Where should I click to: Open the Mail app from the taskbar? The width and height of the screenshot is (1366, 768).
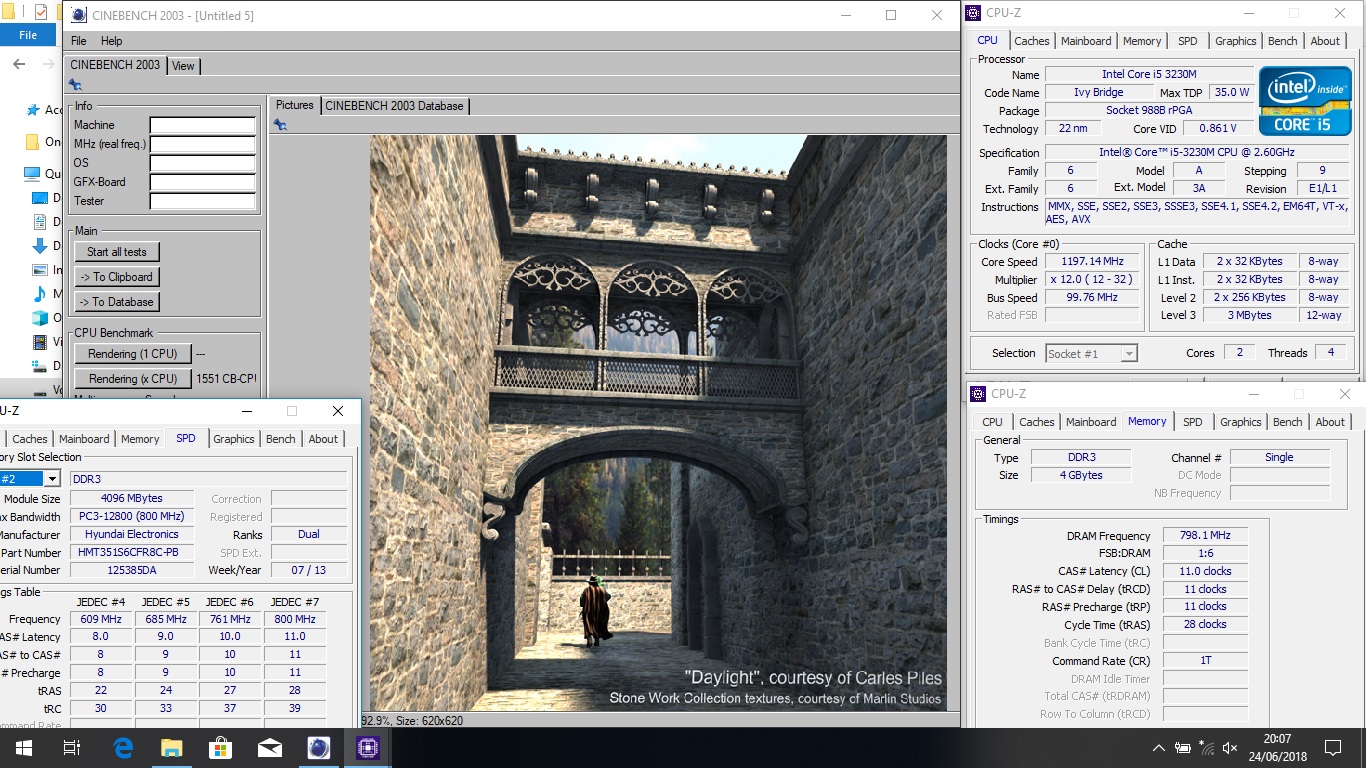[270, 747]
